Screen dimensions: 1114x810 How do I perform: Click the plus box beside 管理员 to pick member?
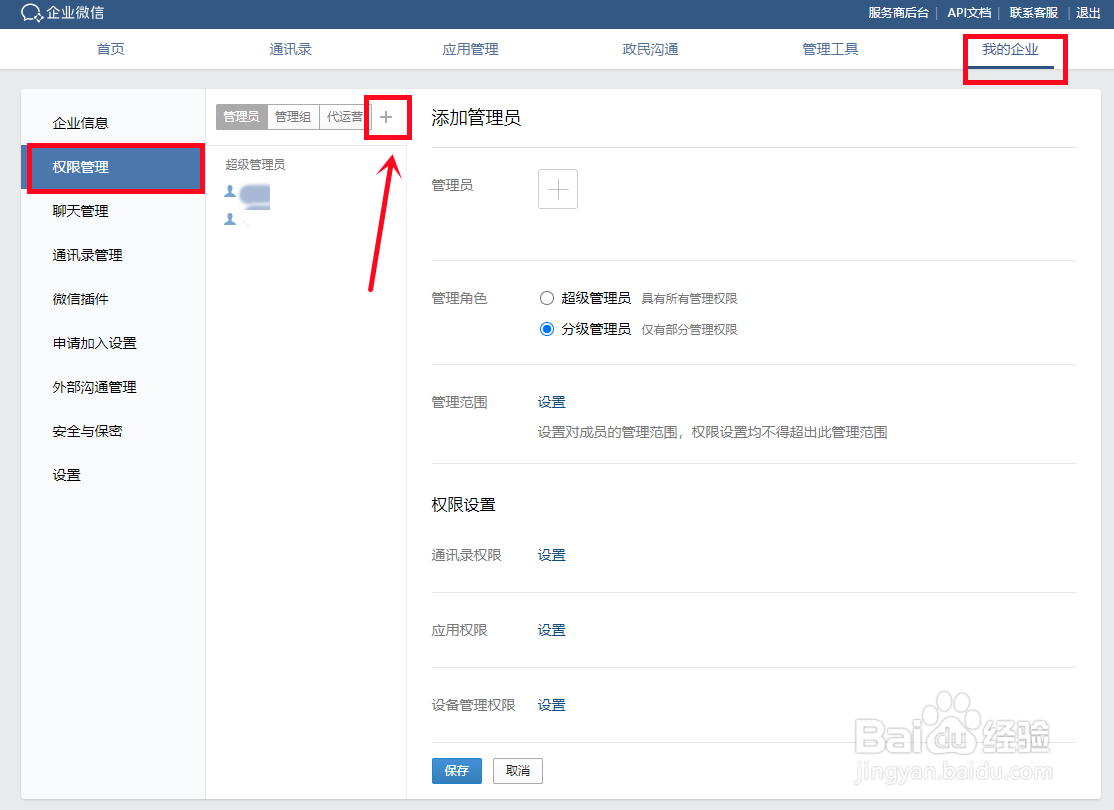tap(557, 188)
